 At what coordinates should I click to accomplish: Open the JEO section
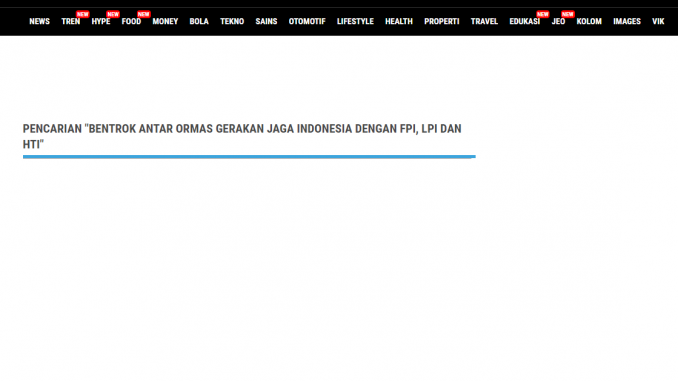(558, 21)
